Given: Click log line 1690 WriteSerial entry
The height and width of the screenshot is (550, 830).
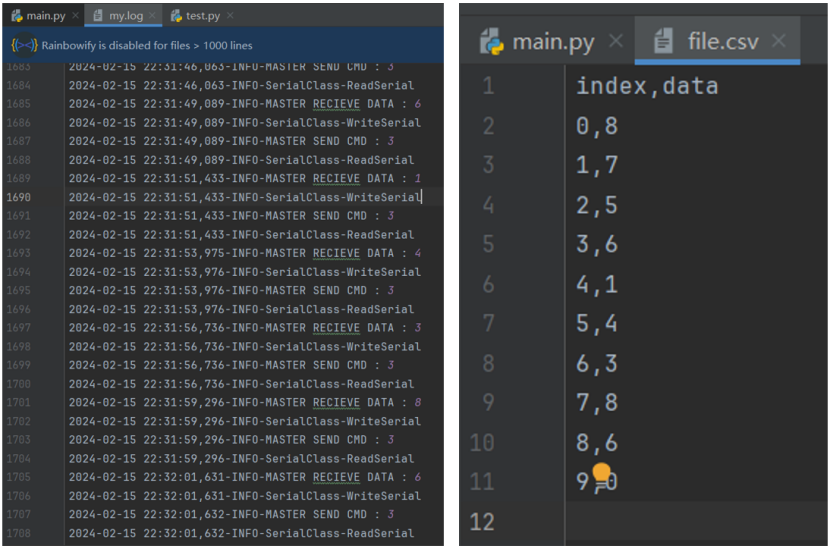Looking at the screenshot, I should [245, 197].
